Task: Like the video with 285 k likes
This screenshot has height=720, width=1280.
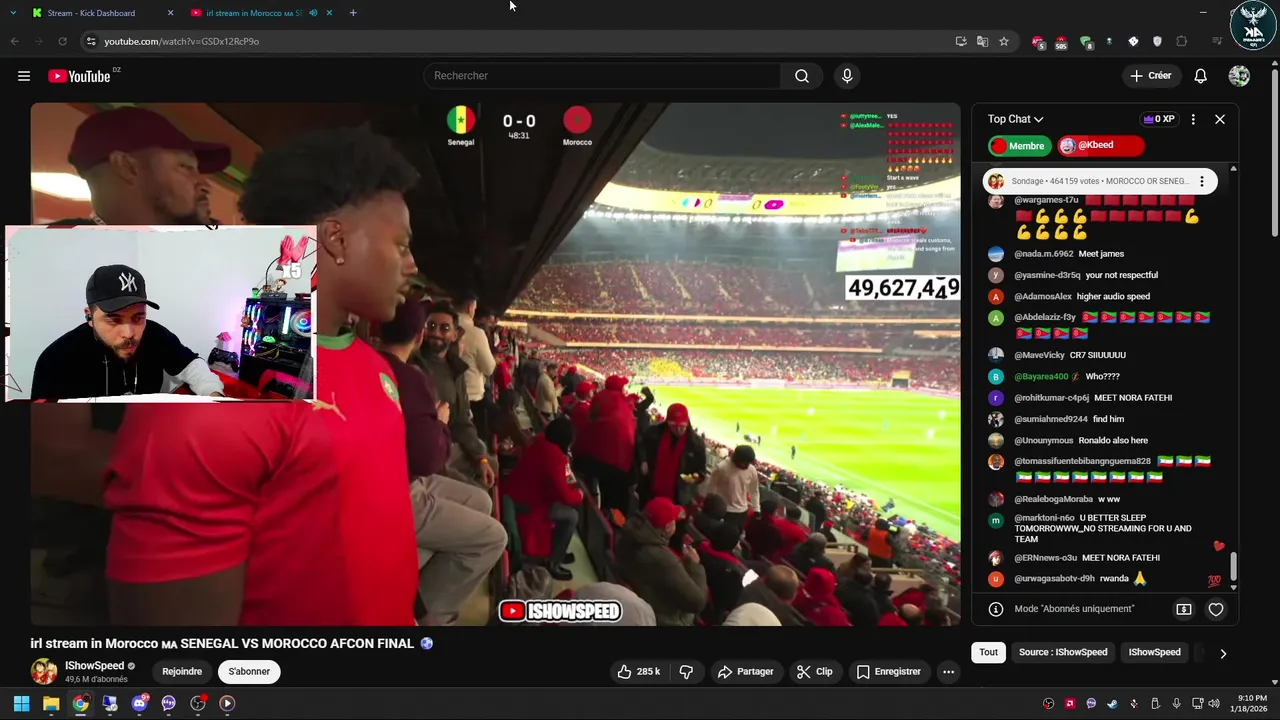Action: coord(638,672)
